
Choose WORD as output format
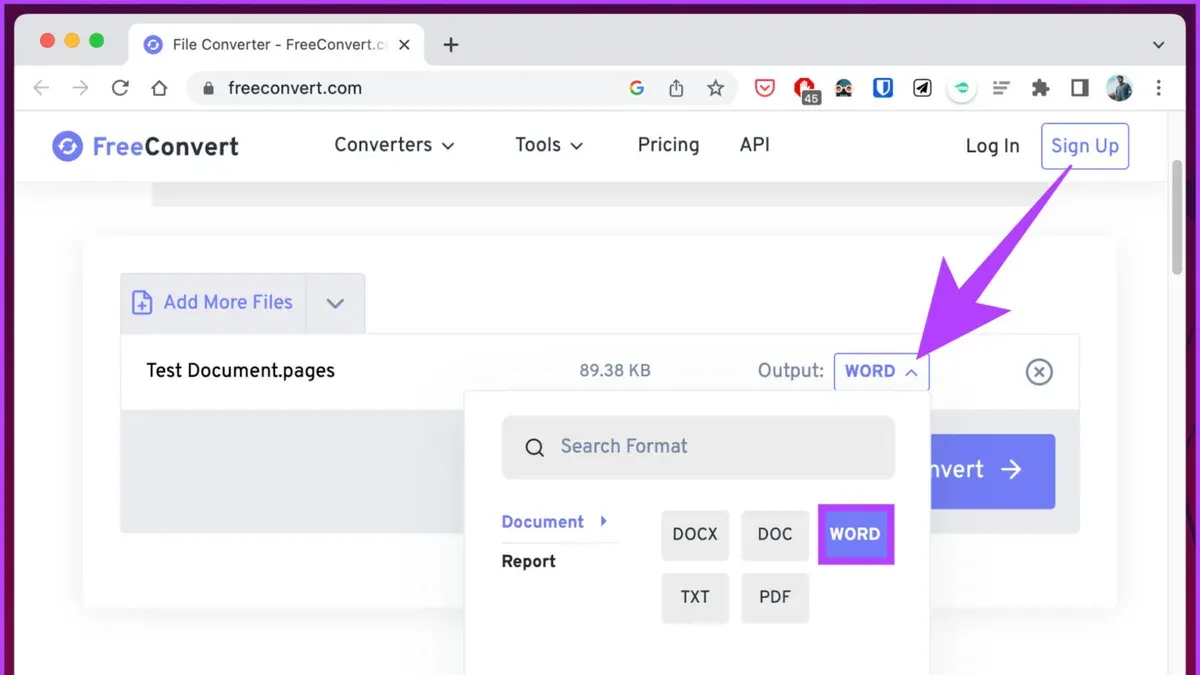[855, 534]
